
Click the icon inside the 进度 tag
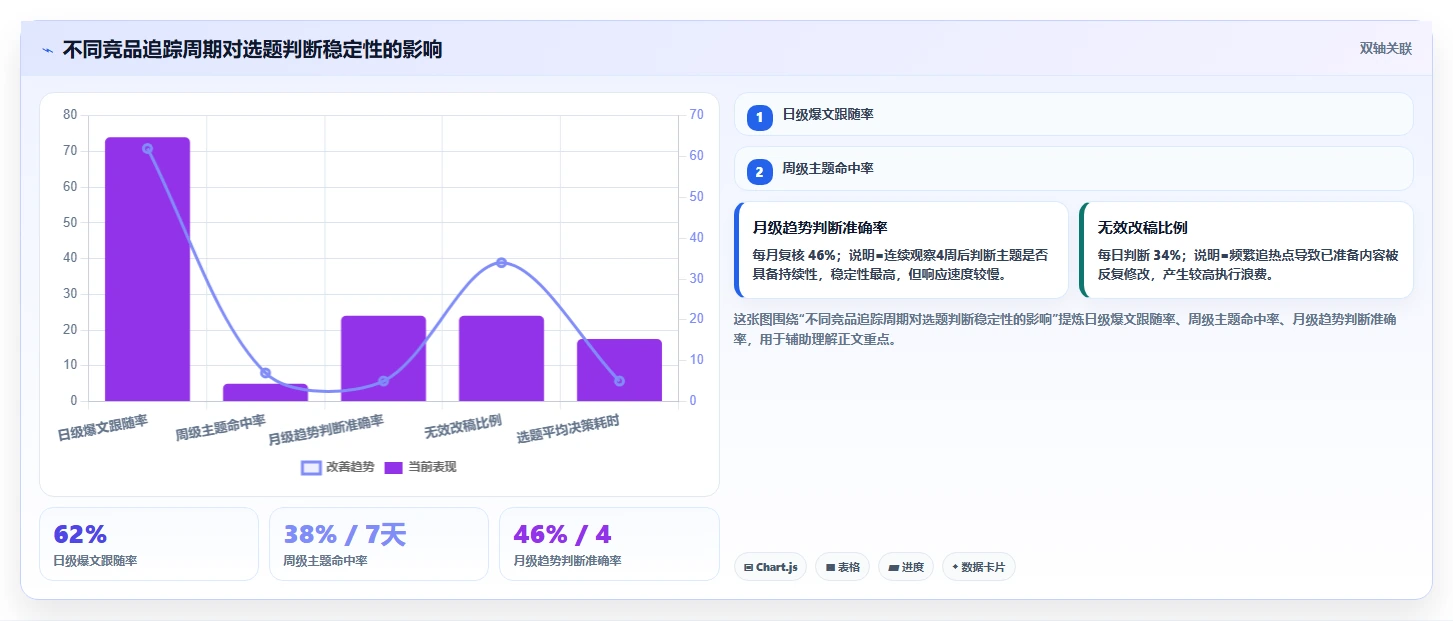(893, 567)
